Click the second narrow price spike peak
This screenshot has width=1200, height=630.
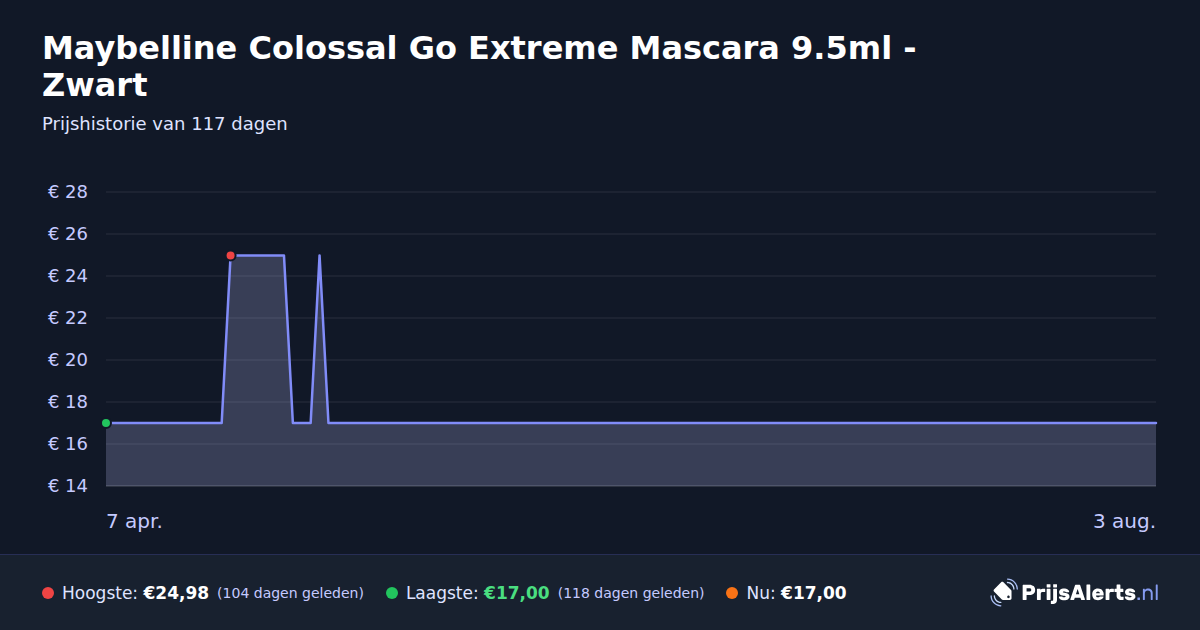[319, 256]
